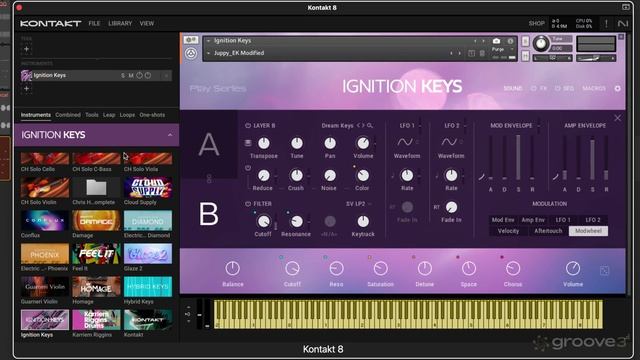Open the Ignition Keys instrument dropdown arrow
The width and height of the screenshot is (640, 360).
209,41
